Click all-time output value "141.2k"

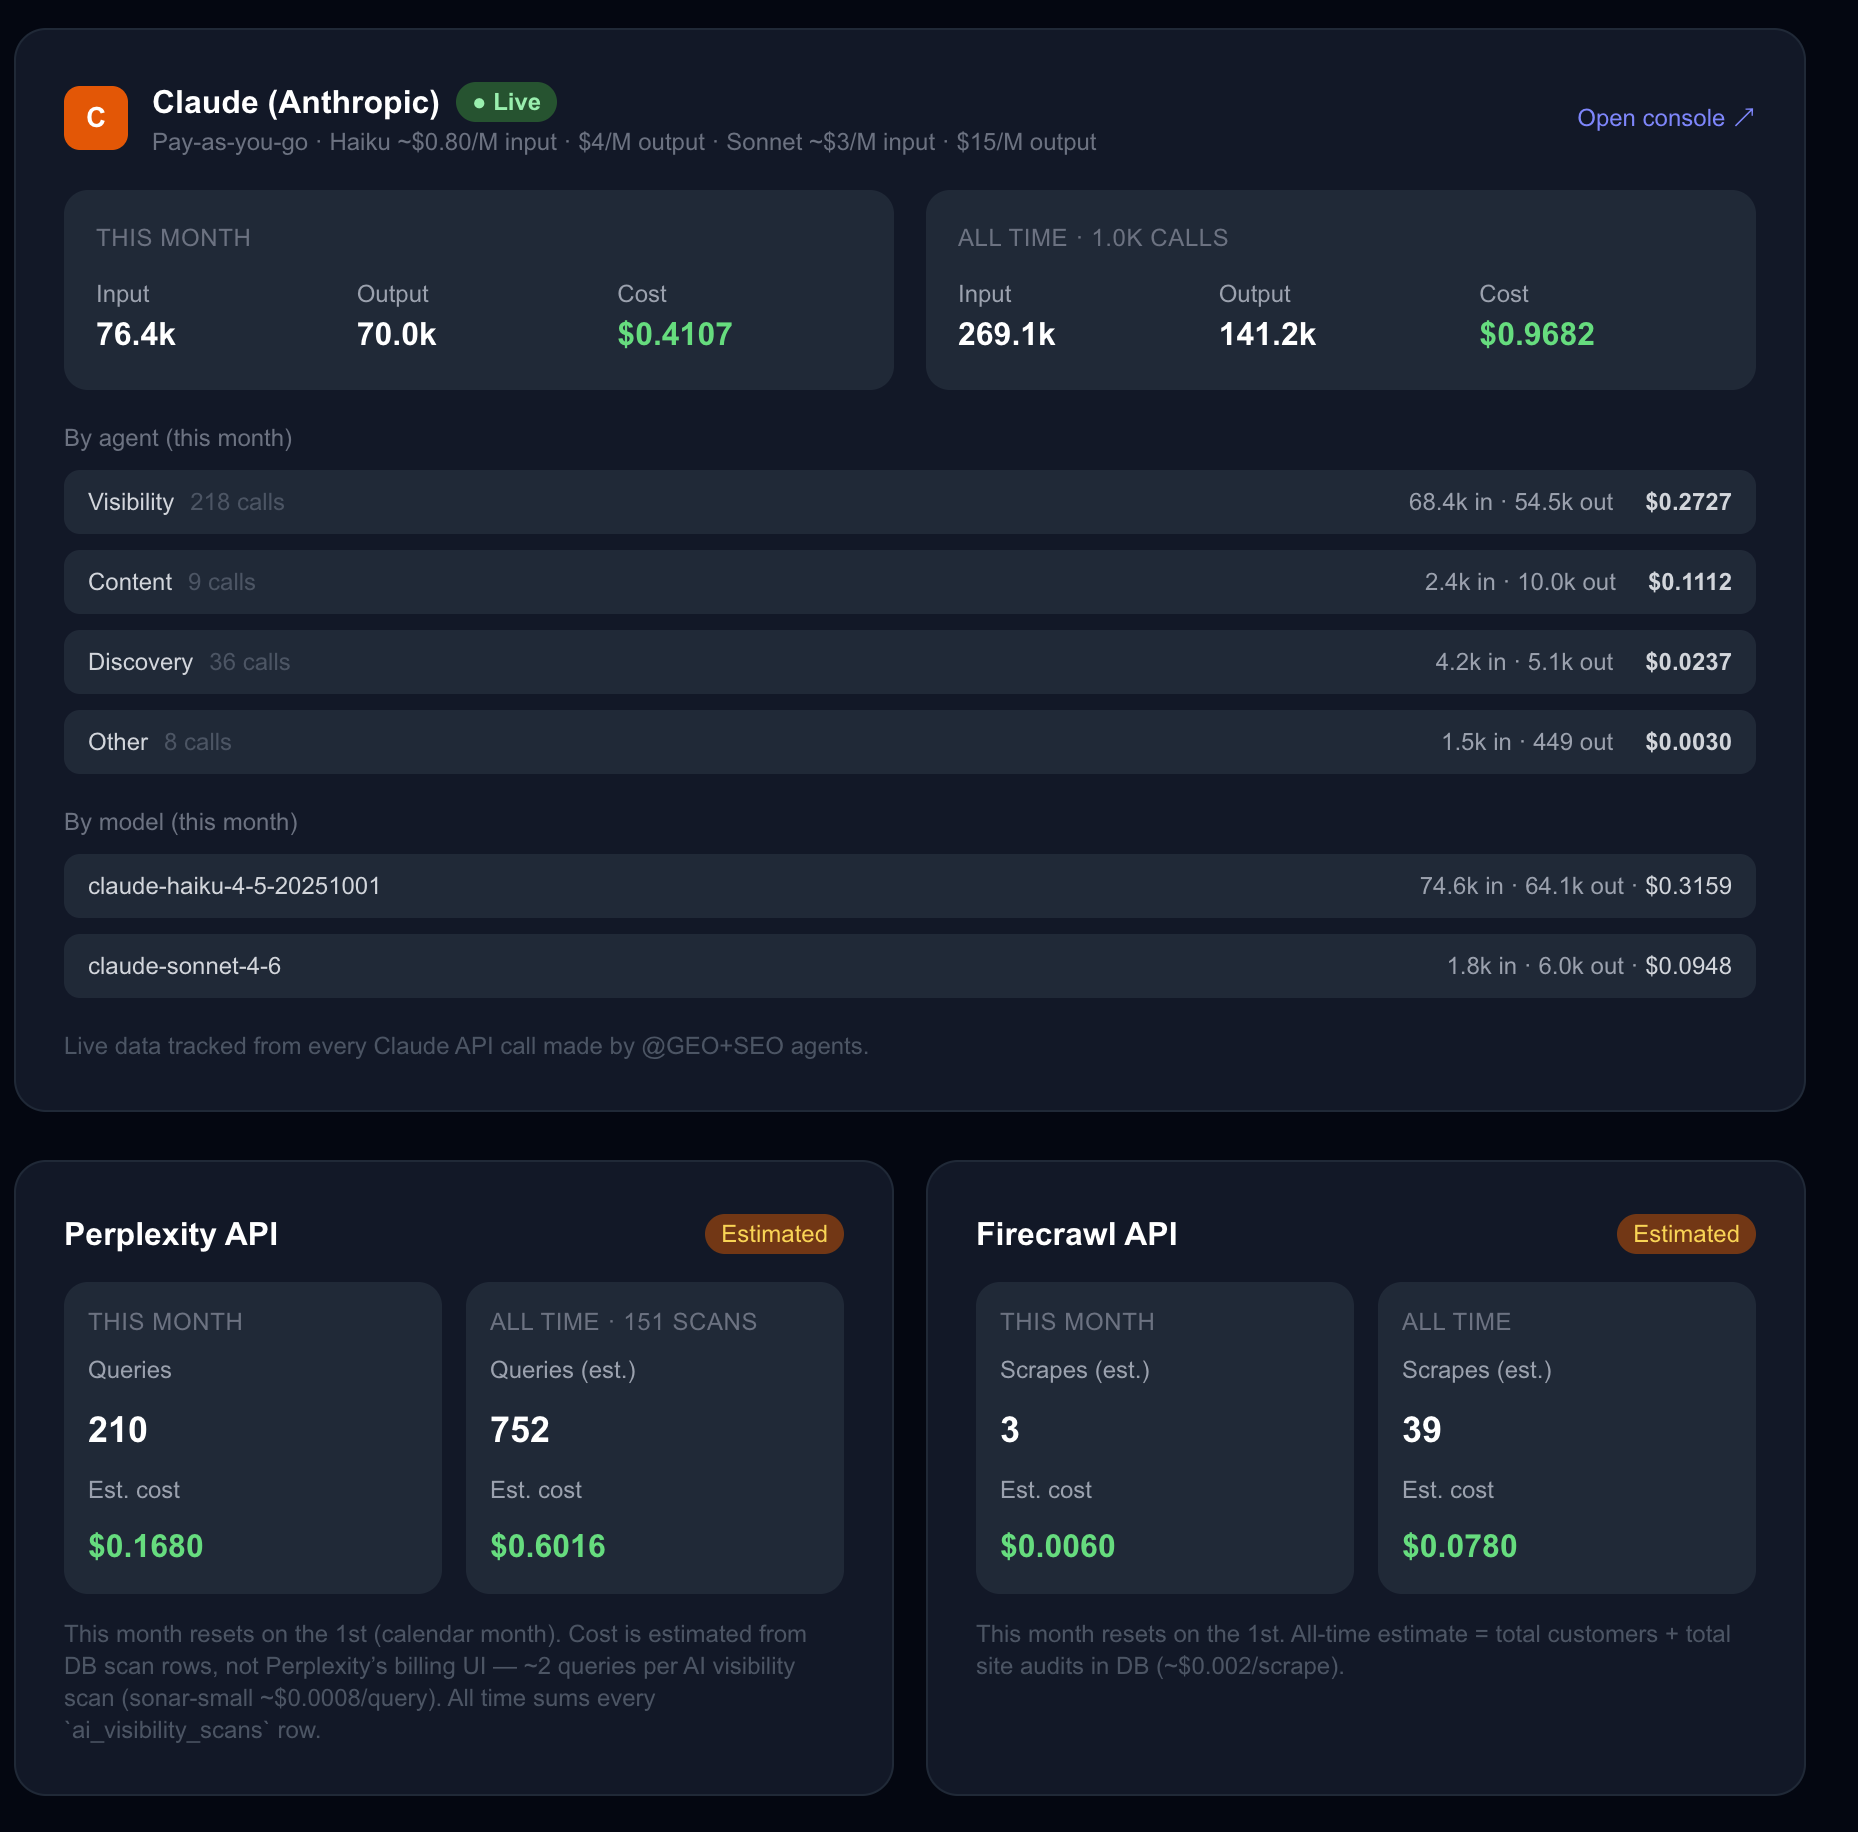pyautogui.click(x=1267, y=334)
